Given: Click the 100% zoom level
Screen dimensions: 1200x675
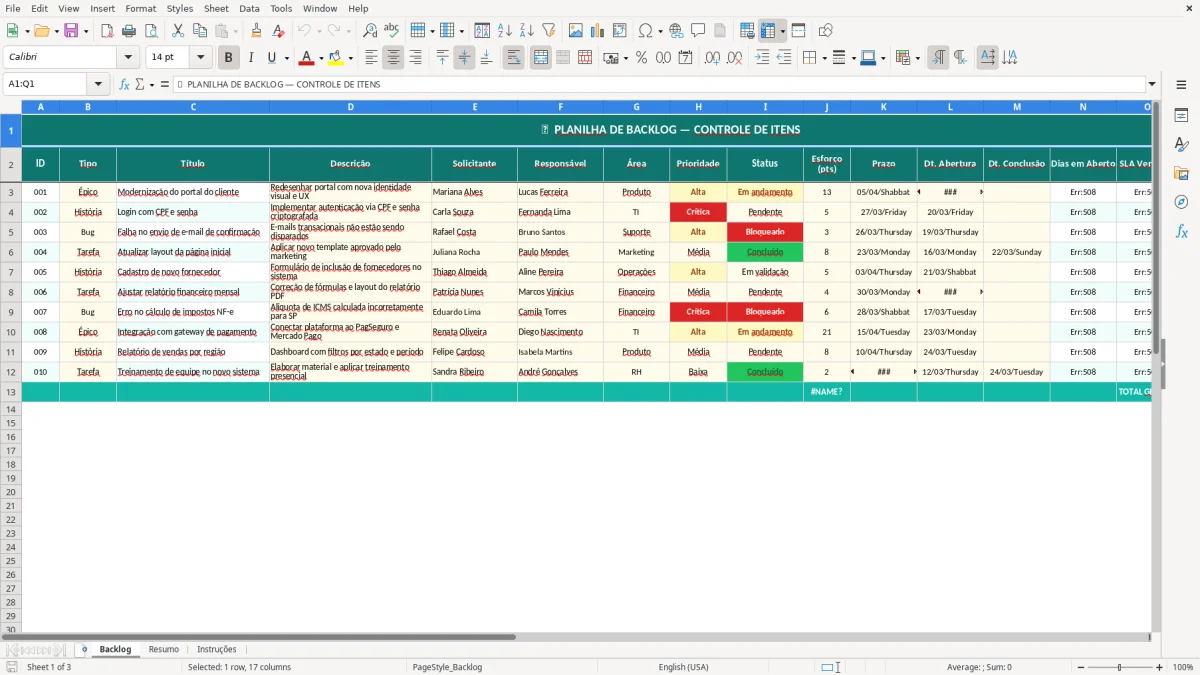Looking at the screenshot, I should point(1183,667).
